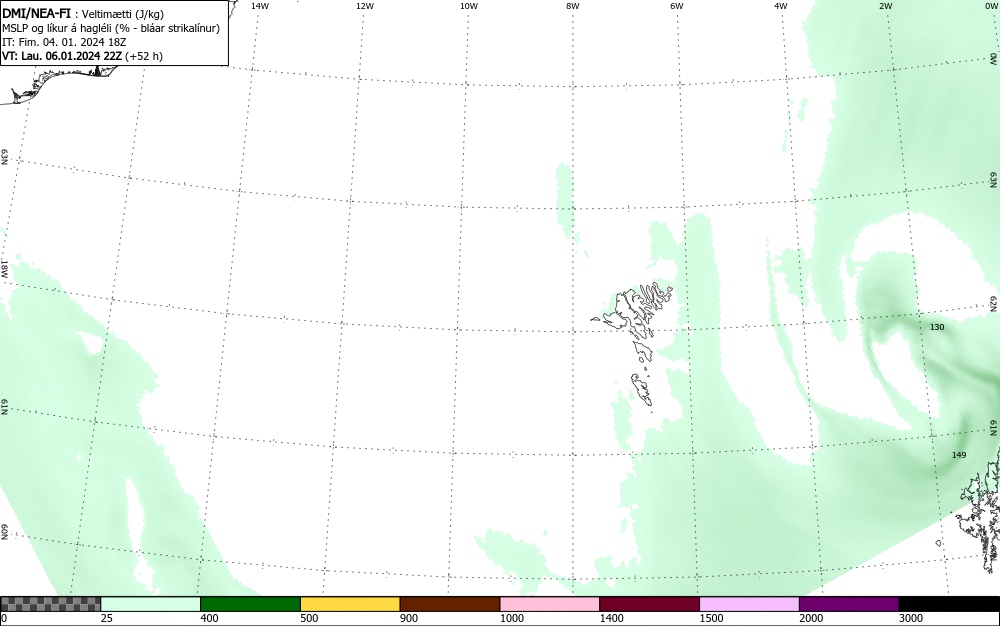Click the 18W label on the left edge

click(4, 268)
